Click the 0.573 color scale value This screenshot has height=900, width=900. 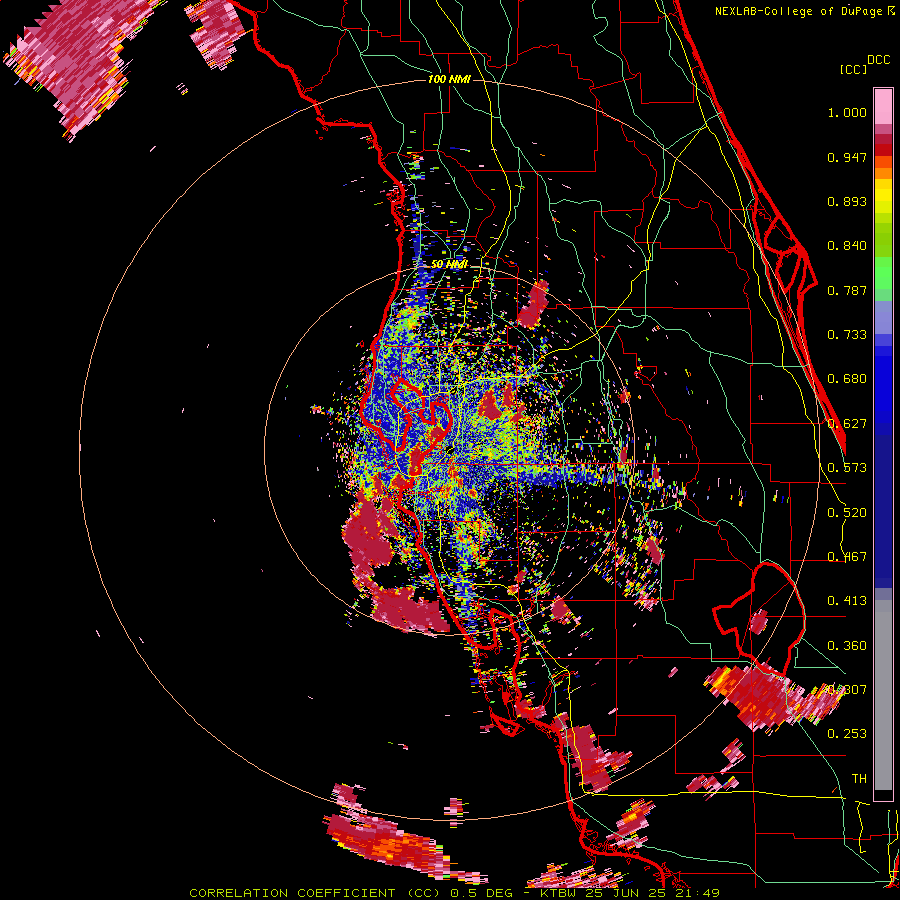pos(847,468)
